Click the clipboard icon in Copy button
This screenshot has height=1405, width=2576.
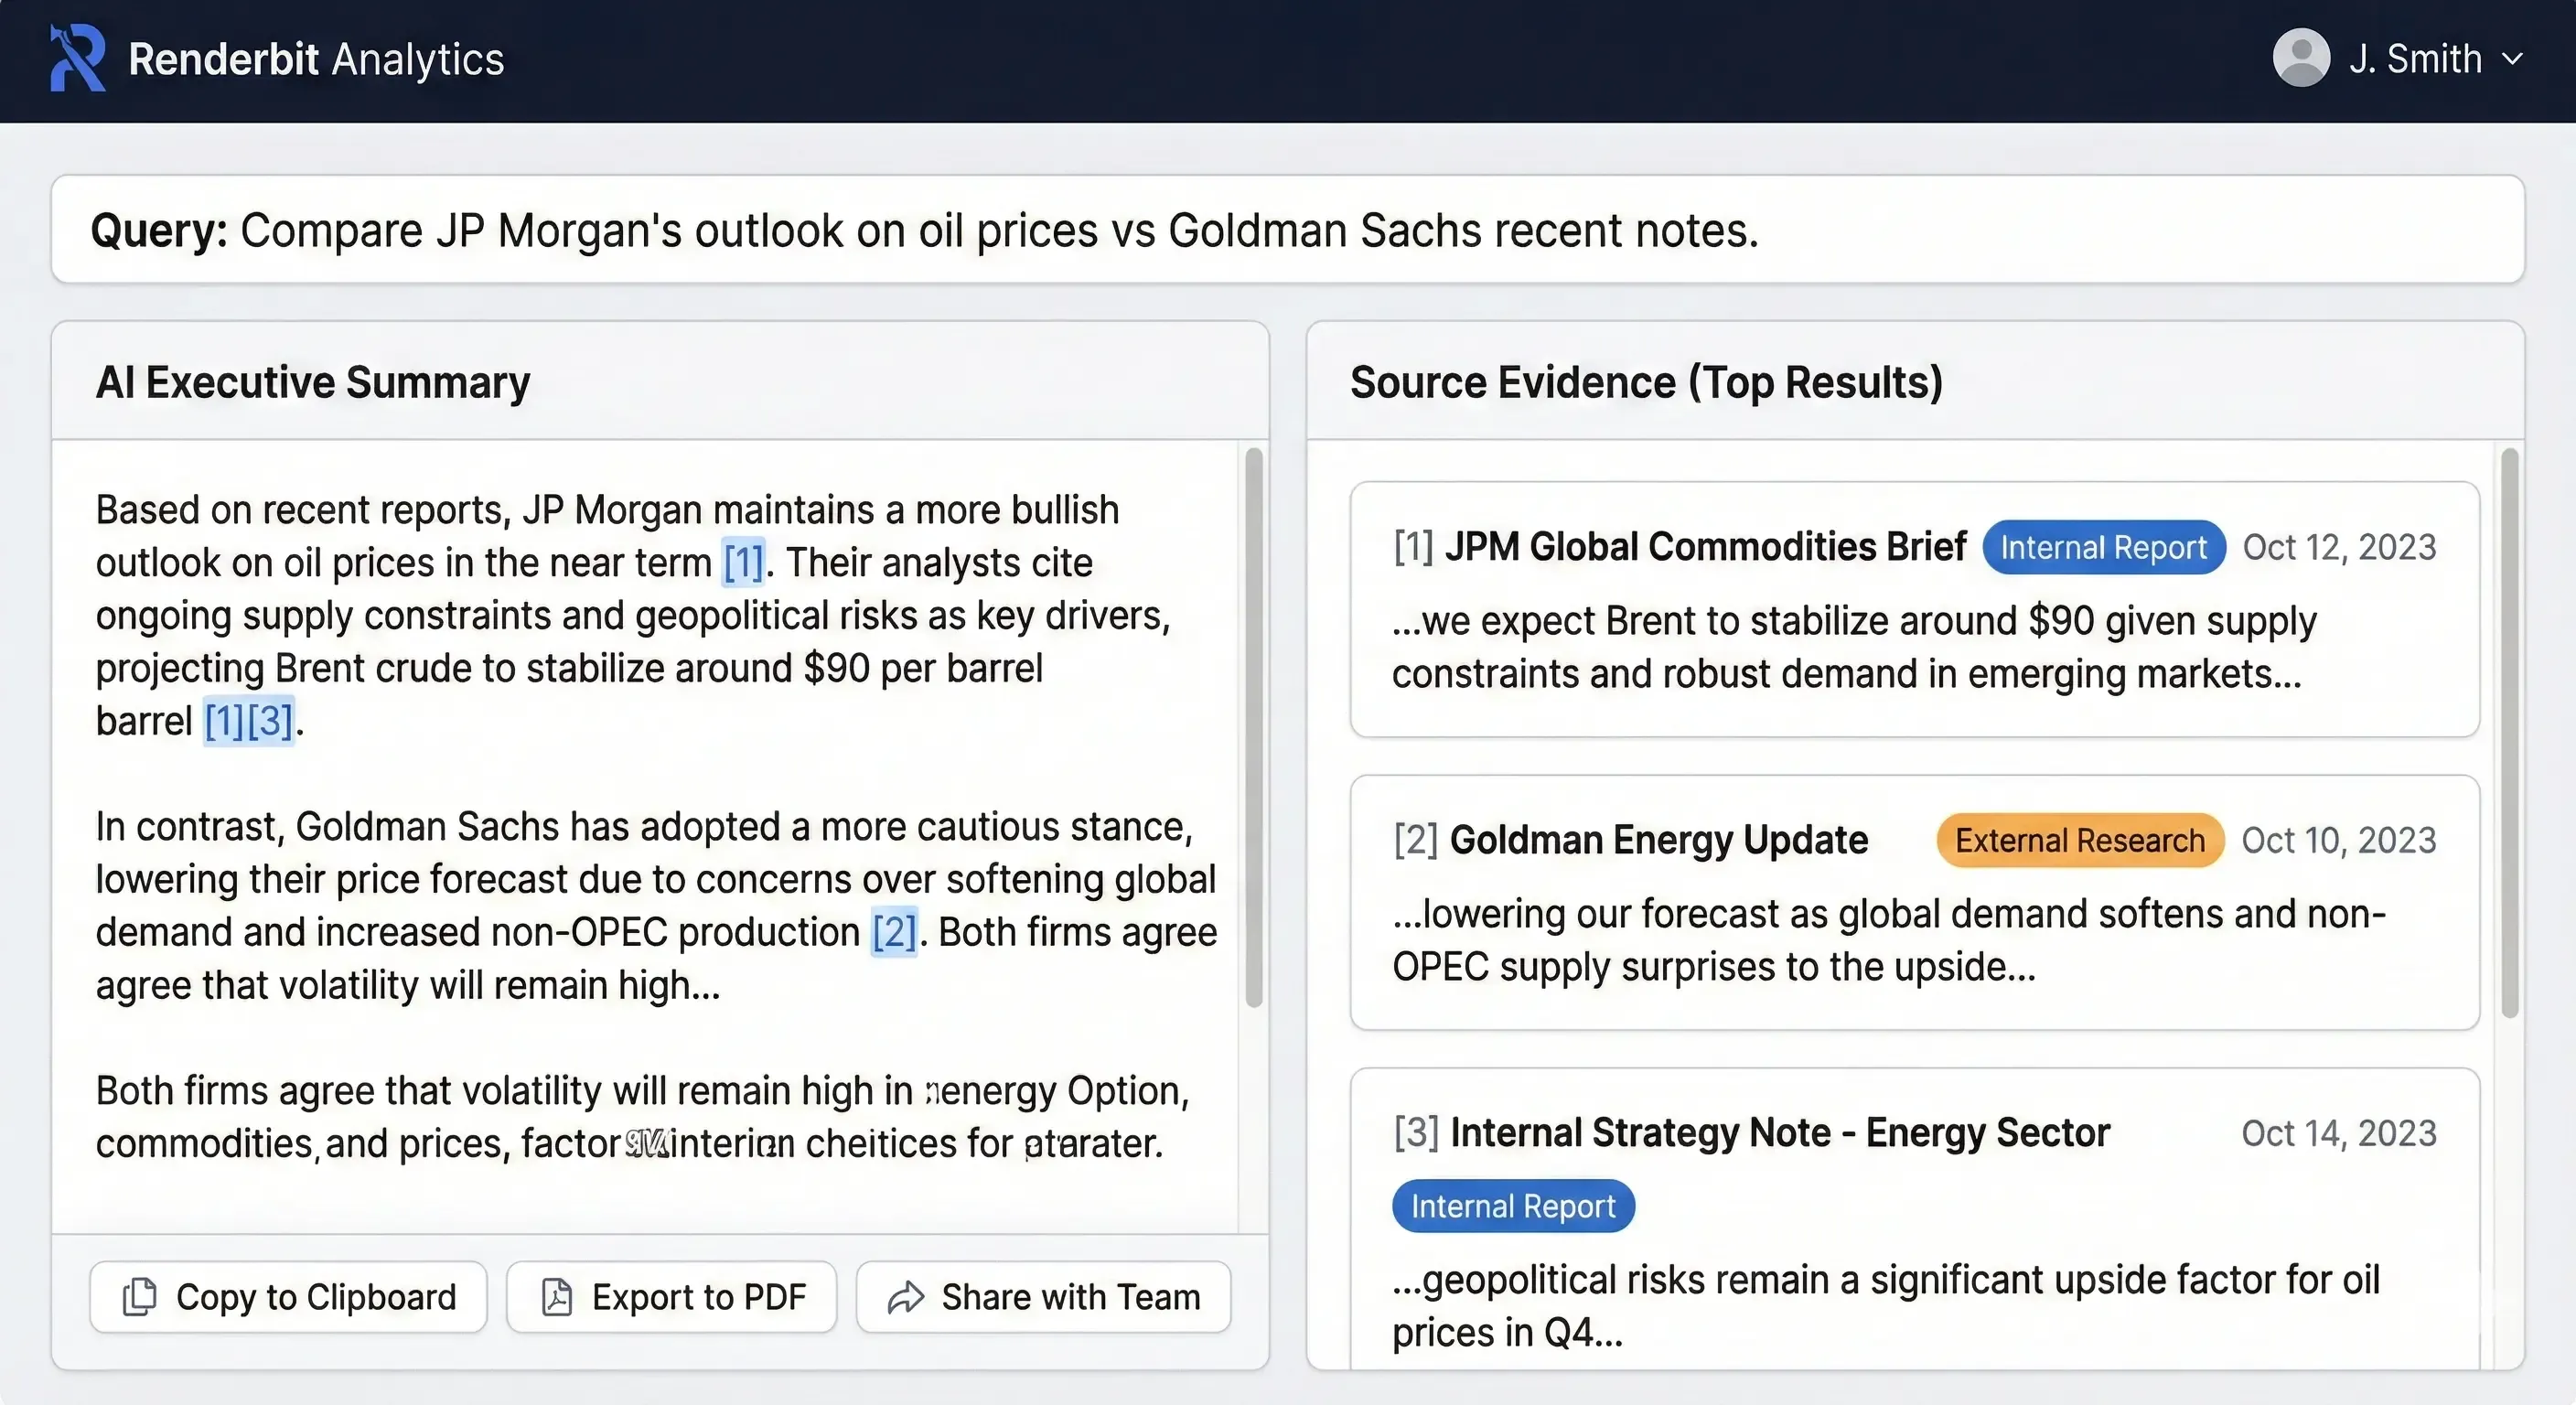pos(139,1297)
